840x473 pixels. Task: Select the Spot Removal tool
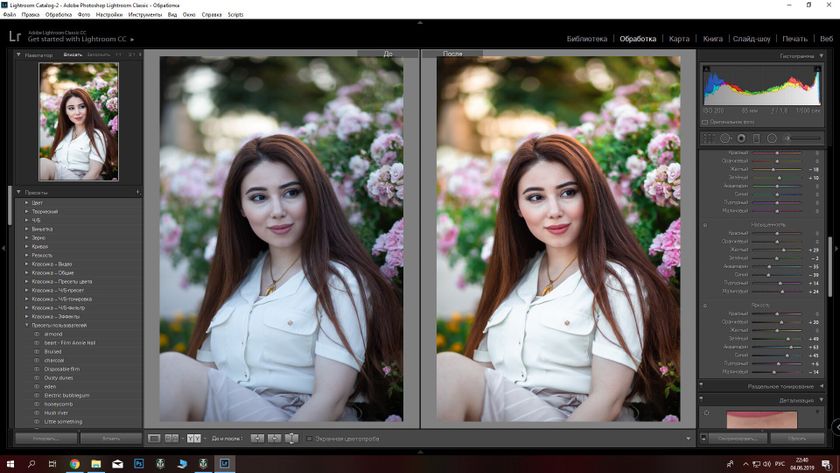(725, 138)
